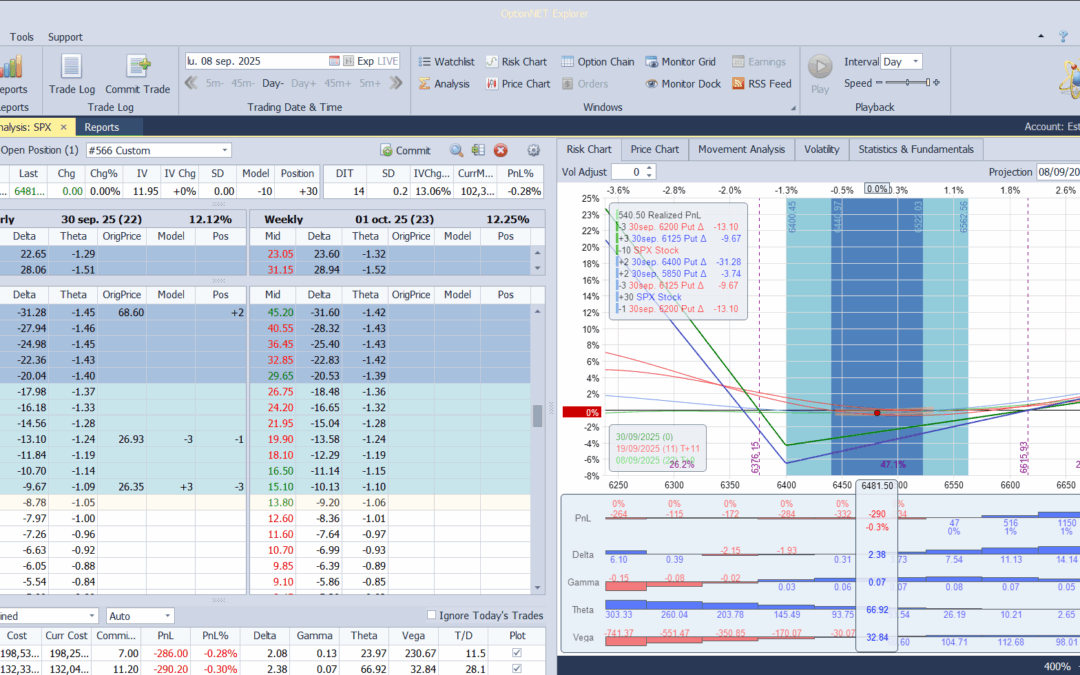Select the Risk Chart tab
Screen dimensions: 1080x675
point(589,149)
